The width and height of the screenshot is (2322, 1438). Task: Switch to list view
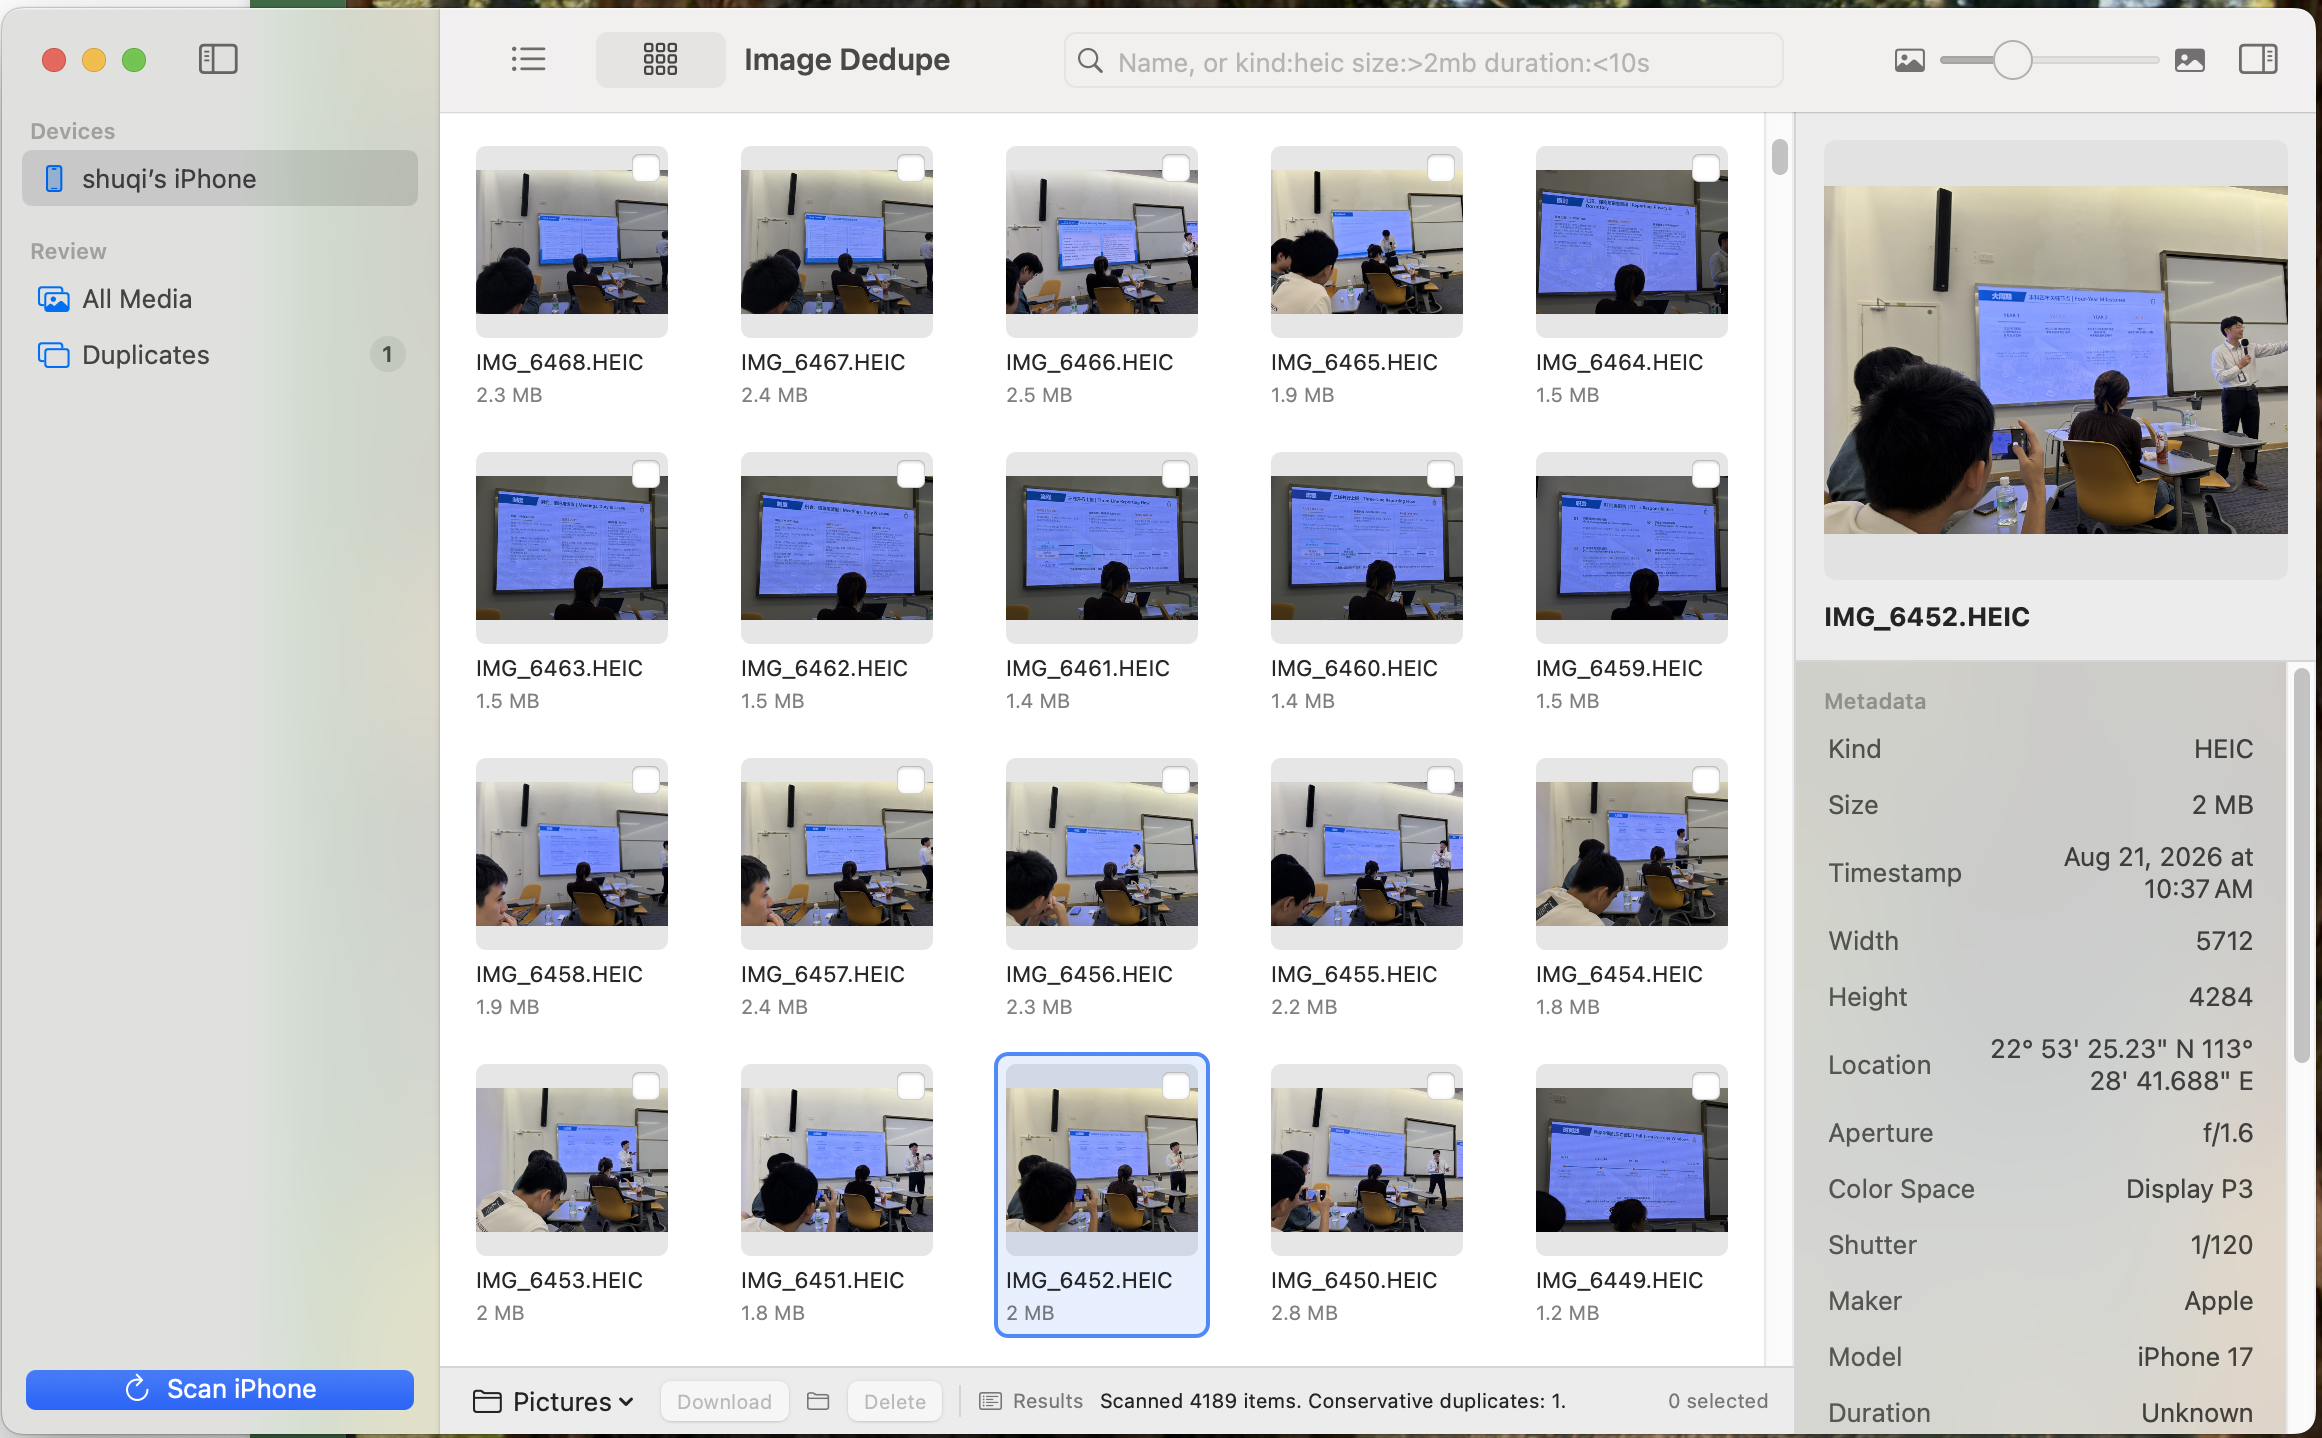pos(528,60)
